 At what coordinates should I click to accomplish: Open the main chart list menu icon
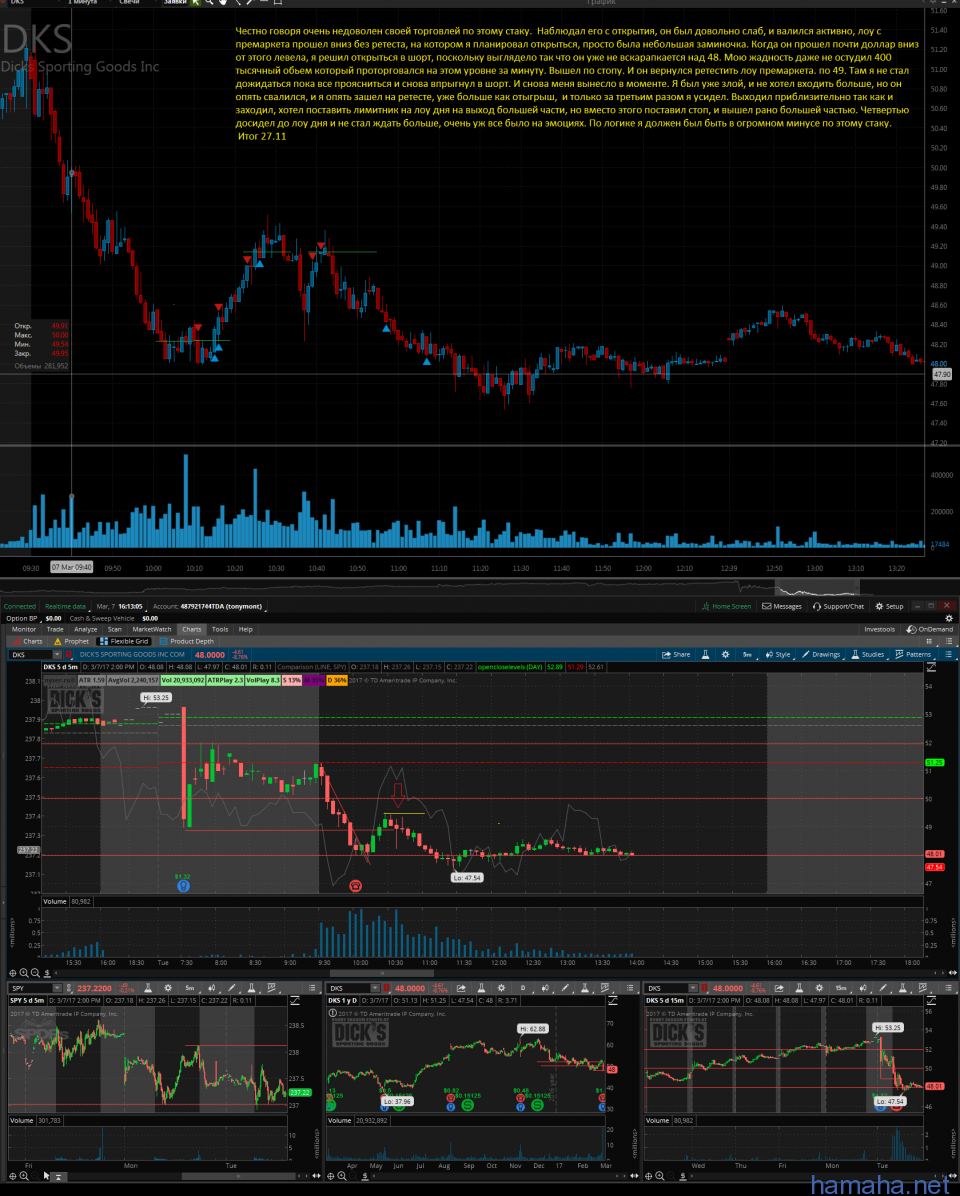[x=949, y=654]
